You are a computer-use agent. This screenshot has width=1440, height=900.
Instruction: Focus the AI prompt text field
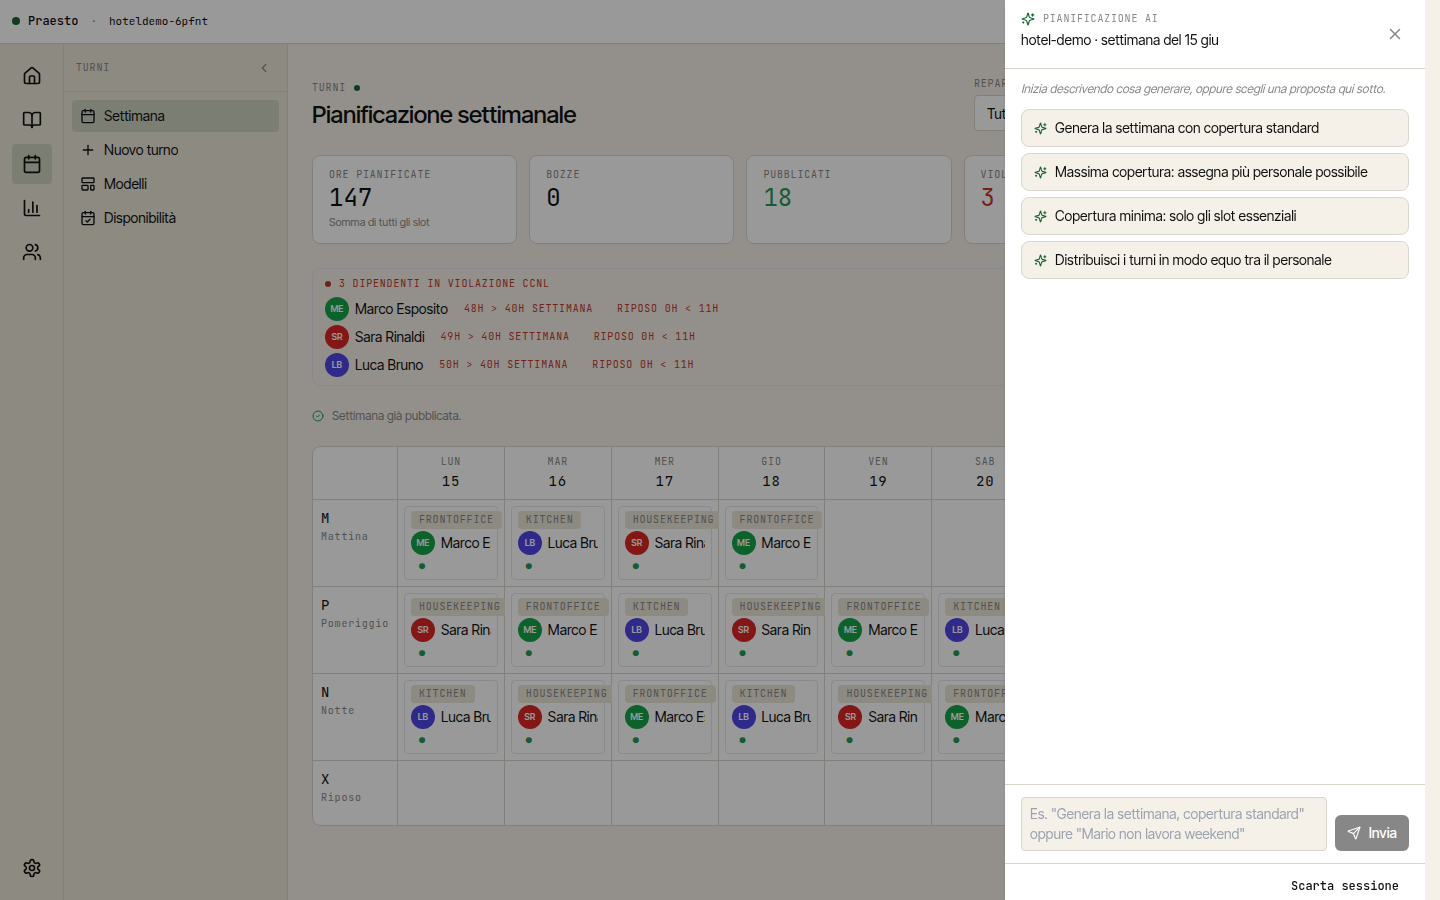tap(1173, 824)
